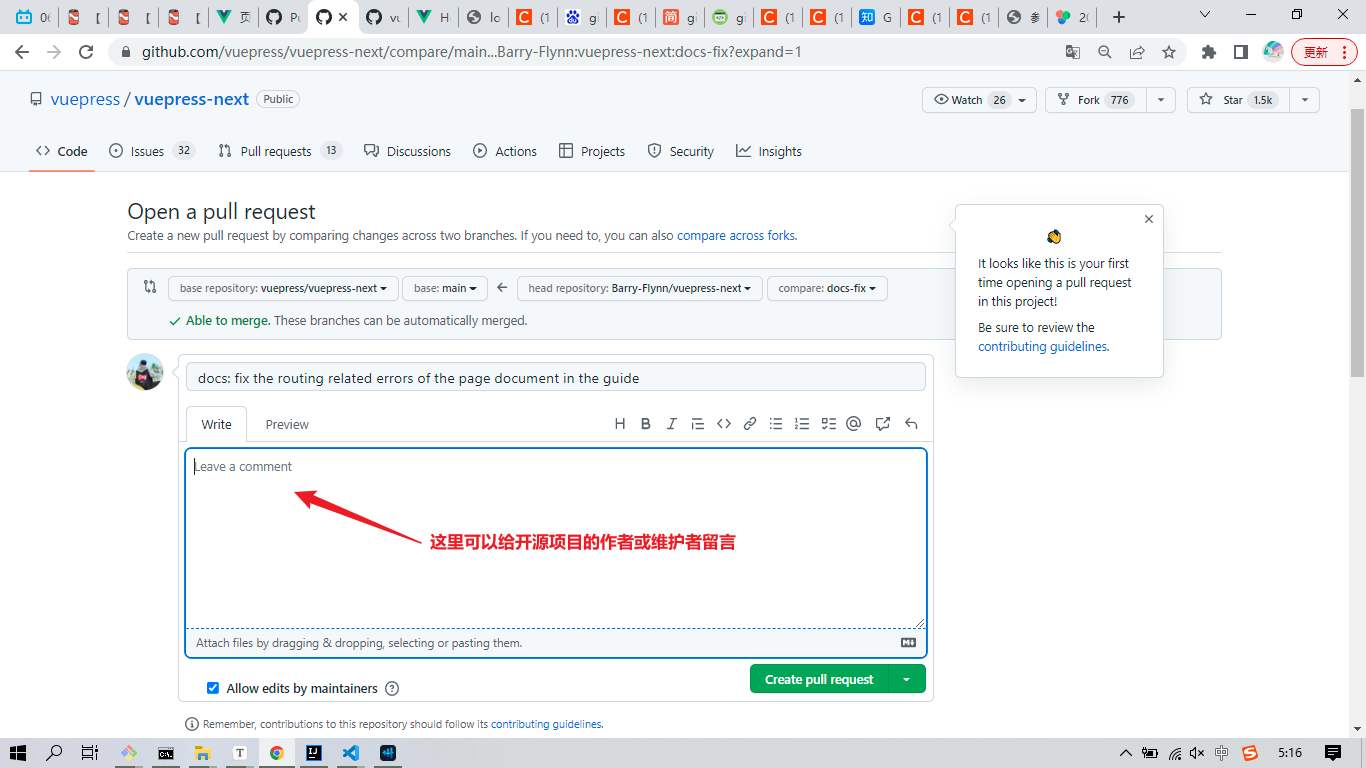Open help for Allow edits by maintainers

click(x=392, y=688)
